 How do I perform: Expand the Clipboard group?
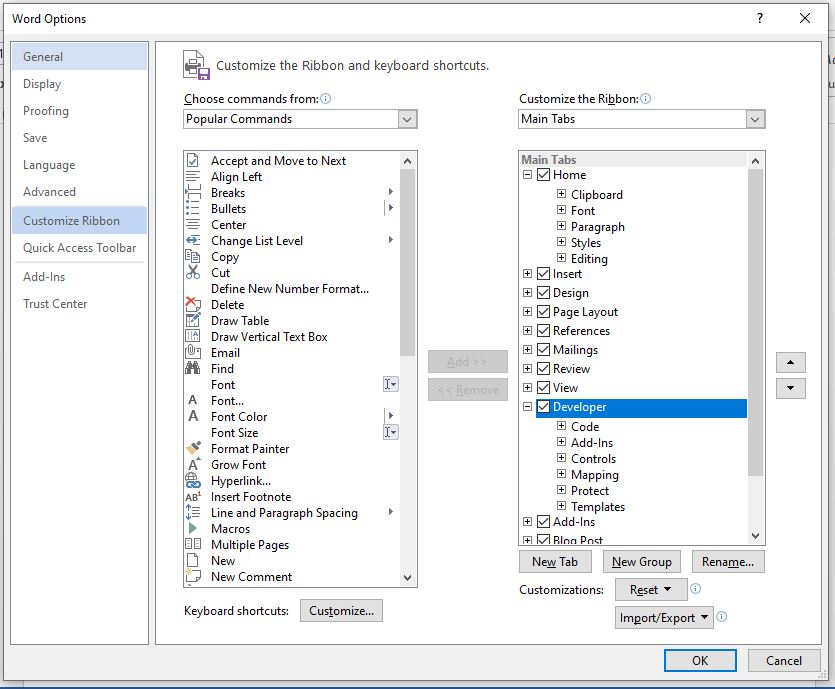[561, 194]
